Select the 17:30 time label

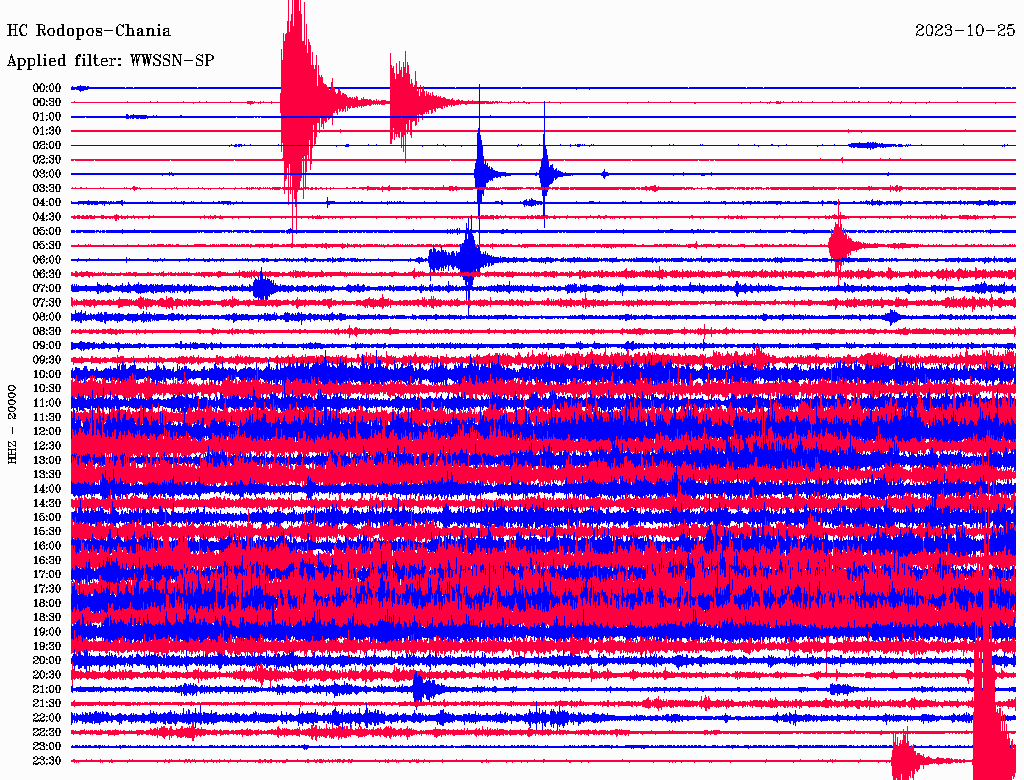pos(47,589)
